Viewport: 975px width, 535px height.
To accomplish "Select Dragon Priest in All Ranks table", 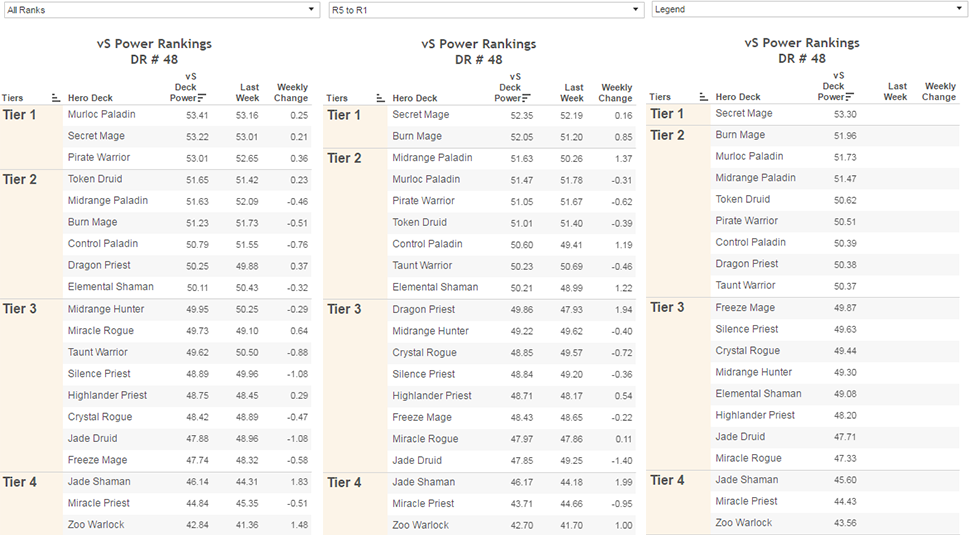I will [99, 265].
